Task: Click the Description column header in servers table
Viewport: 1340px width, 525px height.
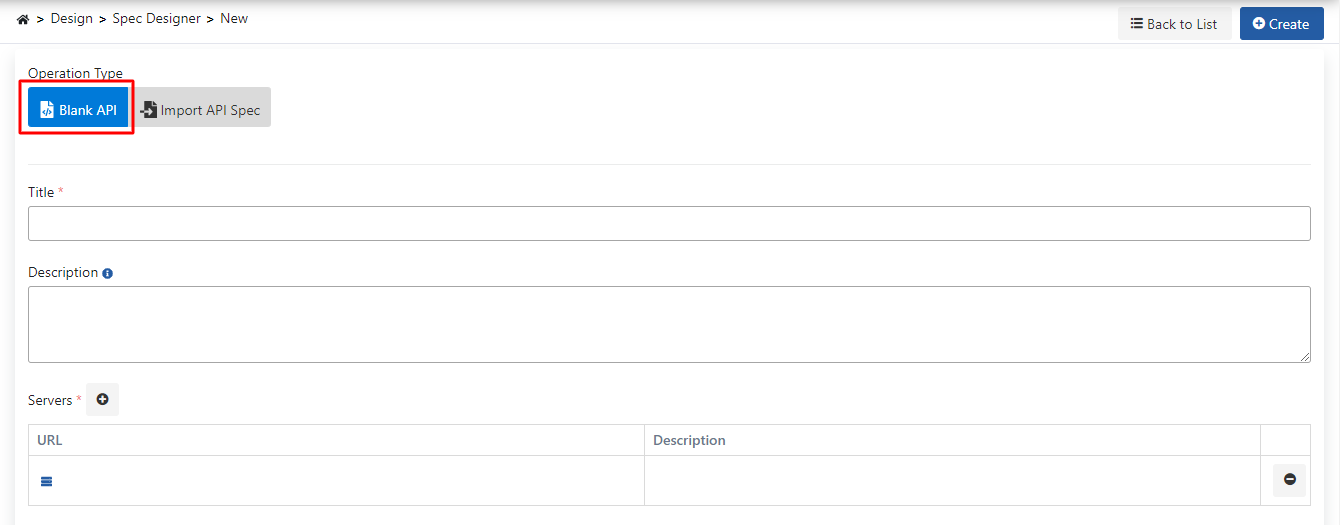Action: tap(689, 440)
